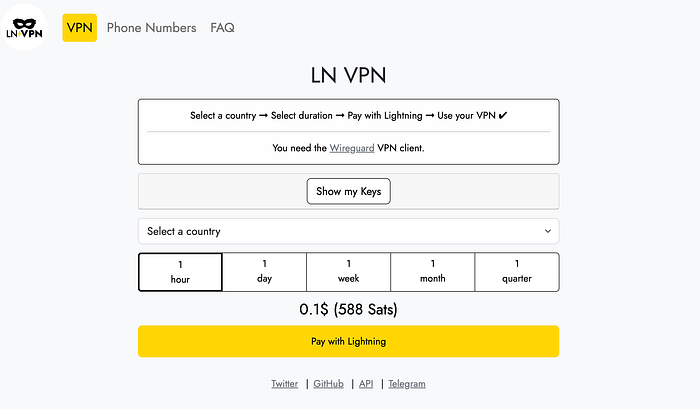
Task: Click the country dropdown chevron arrow
Action: [x=548, y=231]
